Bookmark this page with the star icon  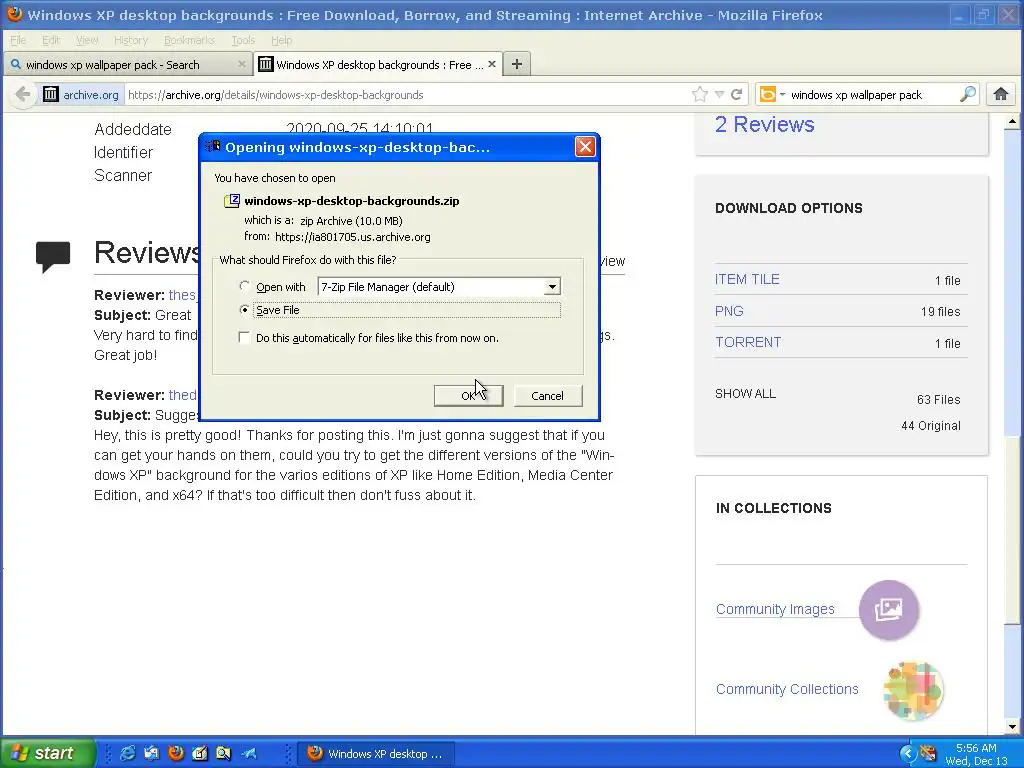point(699,95)
